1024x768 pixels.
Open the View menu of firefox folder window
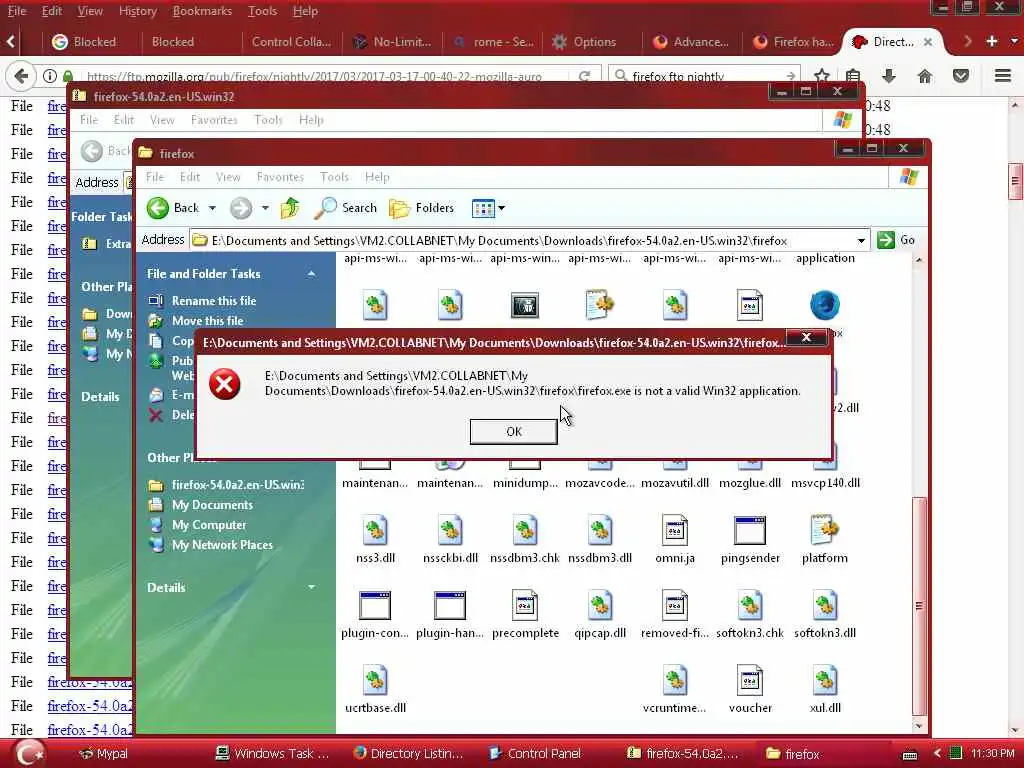[x=228, y=177]
